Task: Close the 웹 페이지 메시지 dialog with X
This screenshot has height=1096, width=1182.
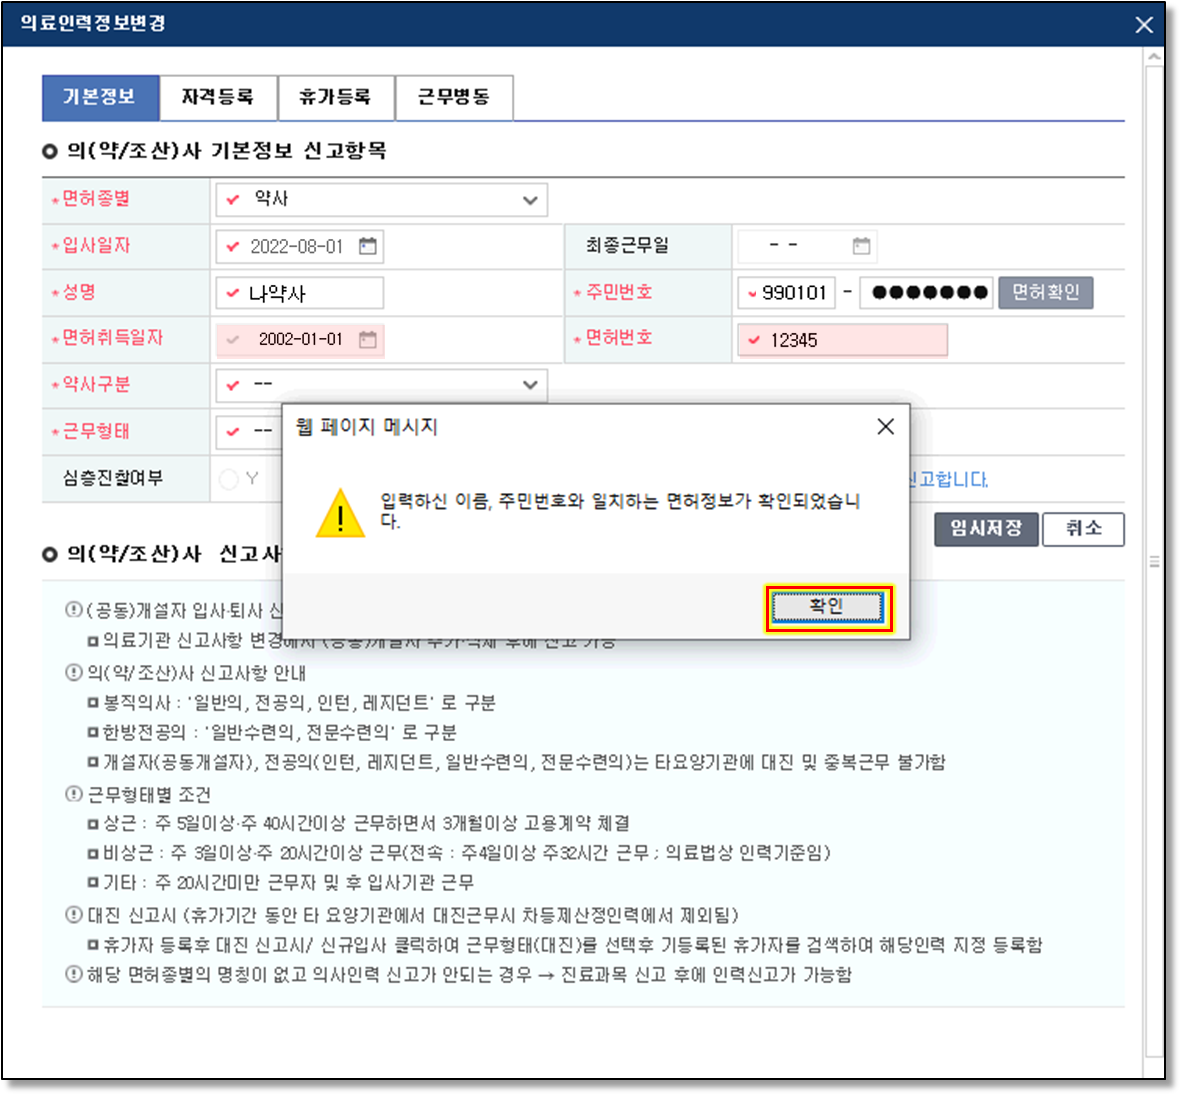Action: tap(885, 427)
